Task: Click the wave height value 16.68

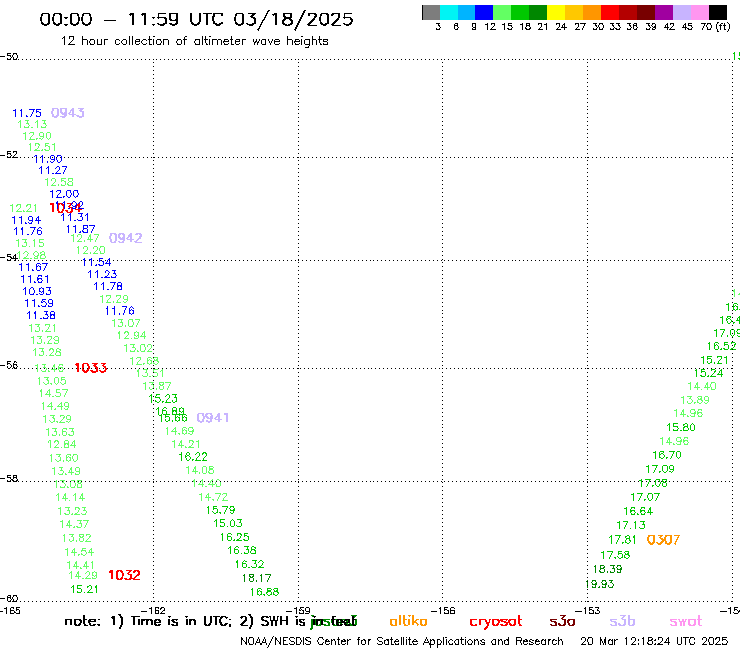Action: coord(264,592)
